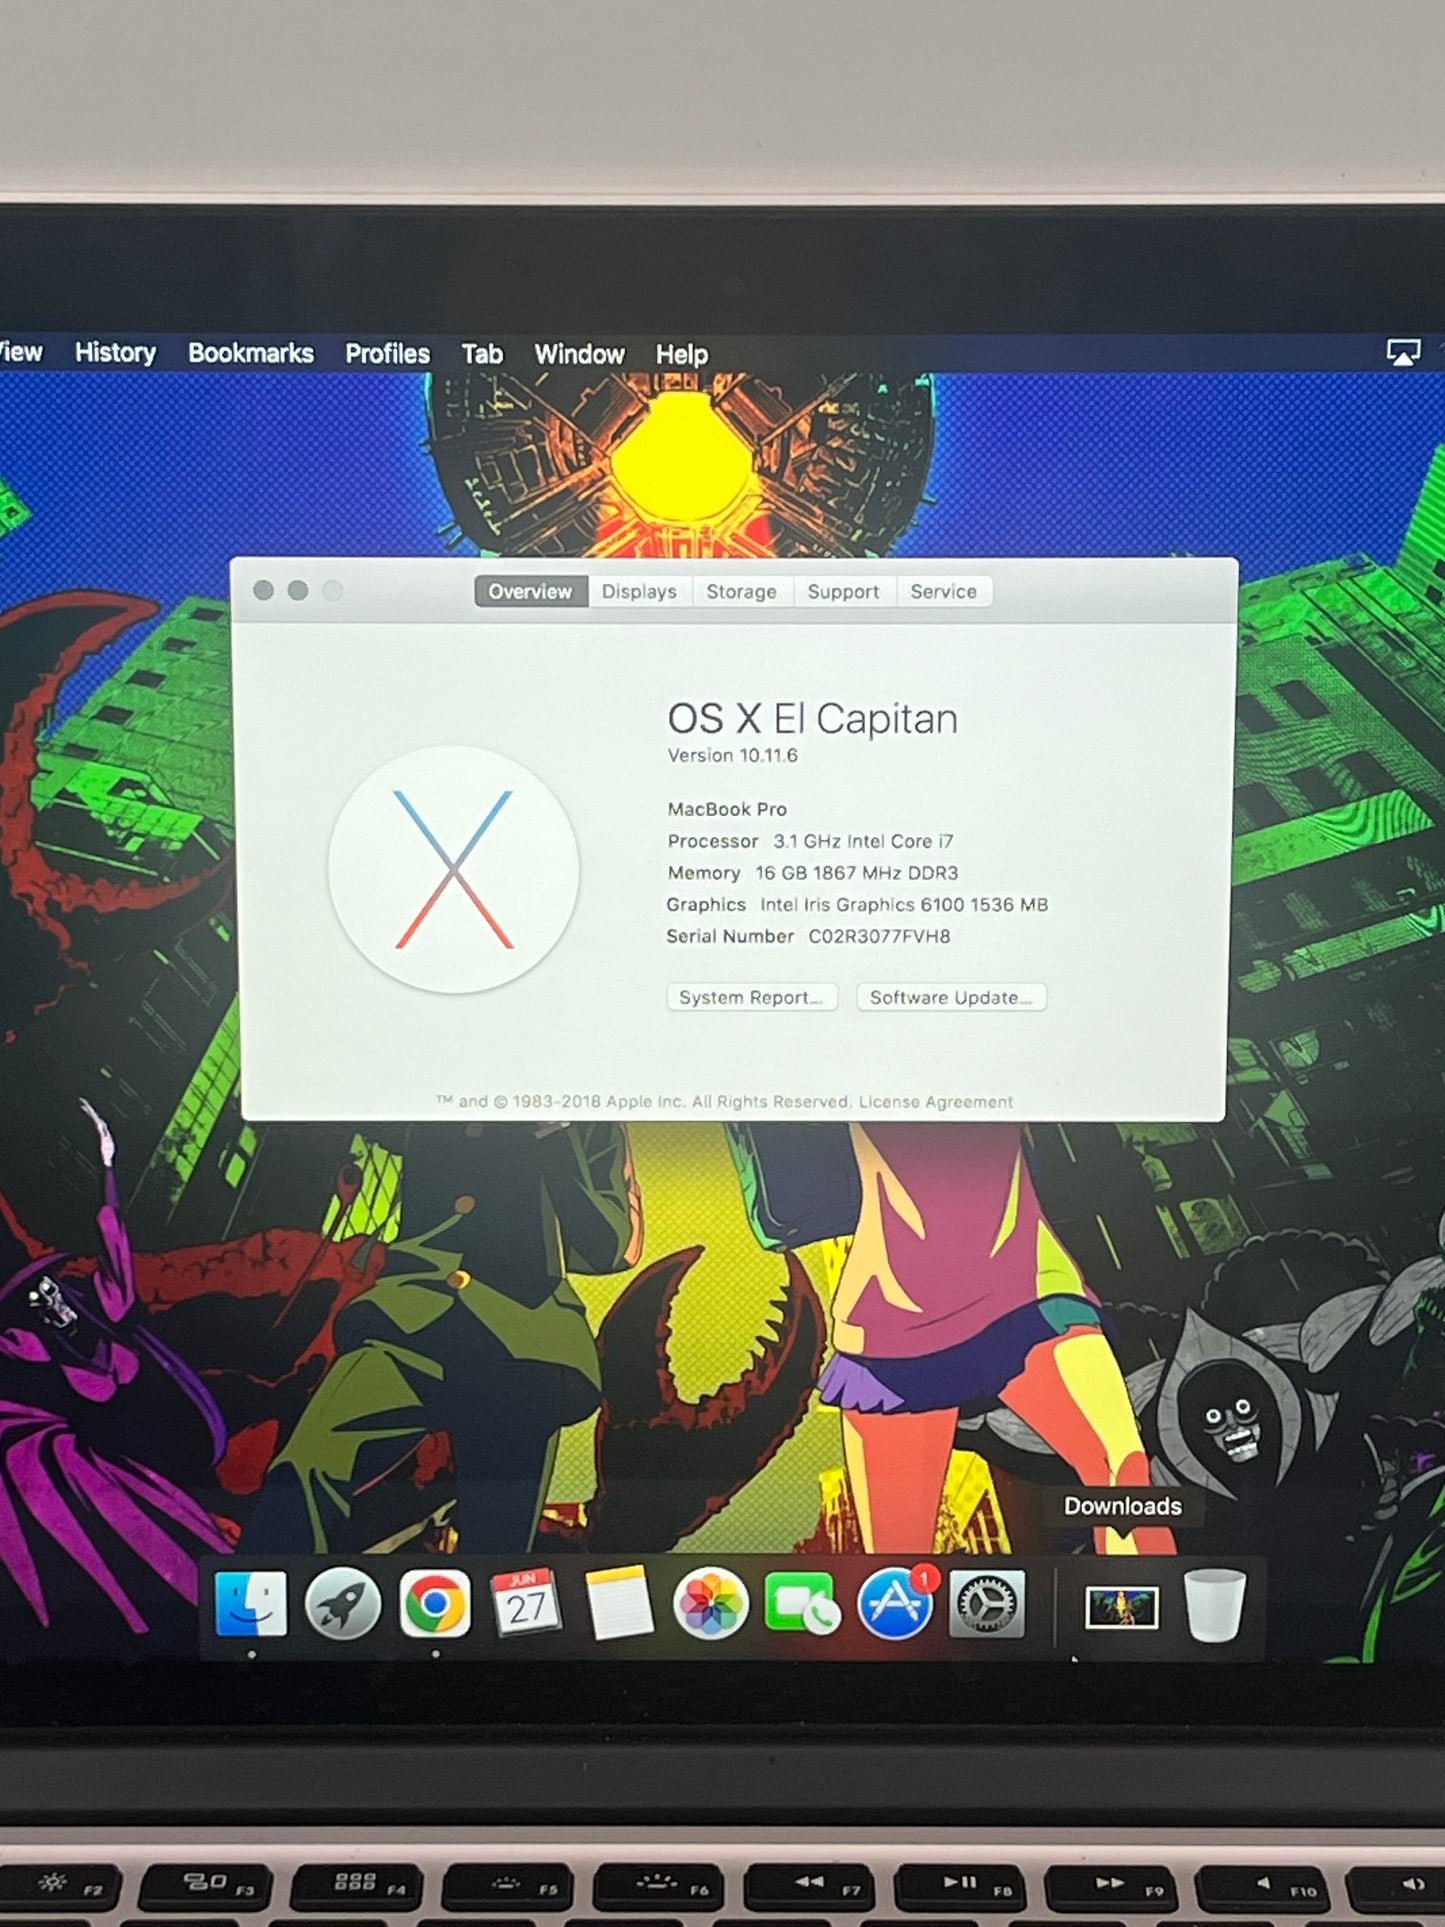Open the History menu

click(115, 352)
